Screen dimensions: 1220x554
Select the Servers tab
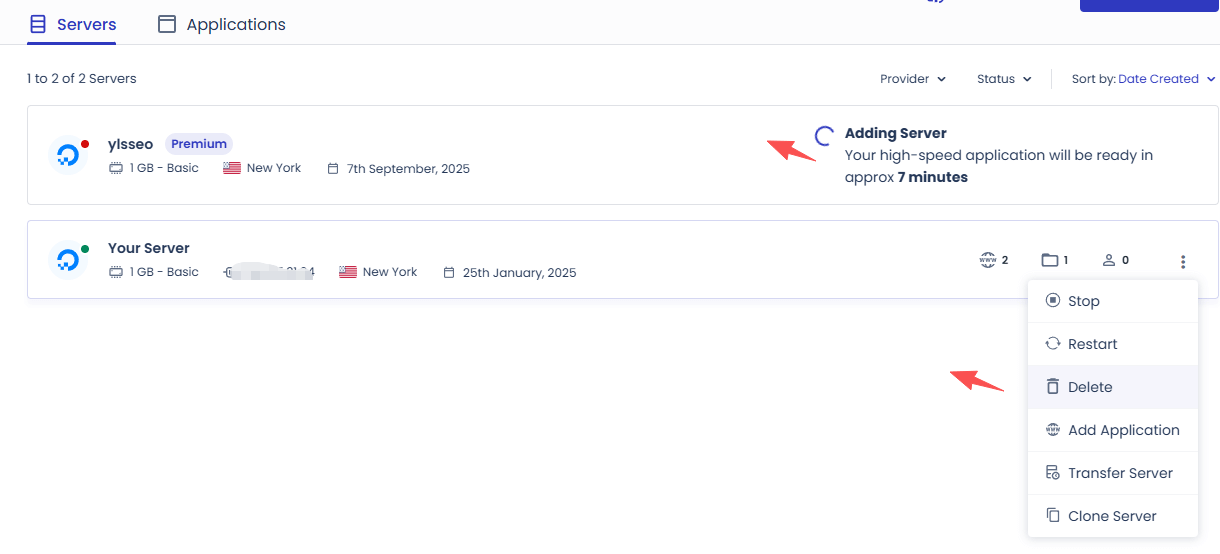pos(72,24)
